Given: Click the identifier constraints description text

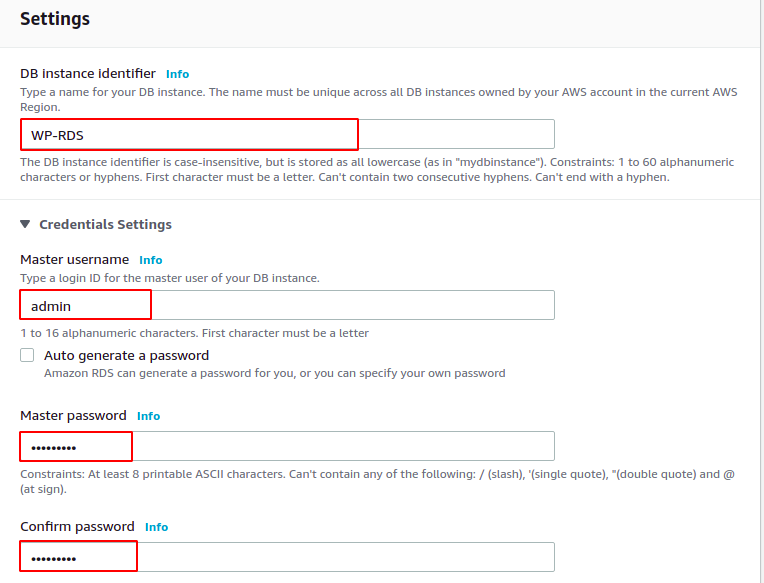Looking at the screenshot, I should point(377,169).
